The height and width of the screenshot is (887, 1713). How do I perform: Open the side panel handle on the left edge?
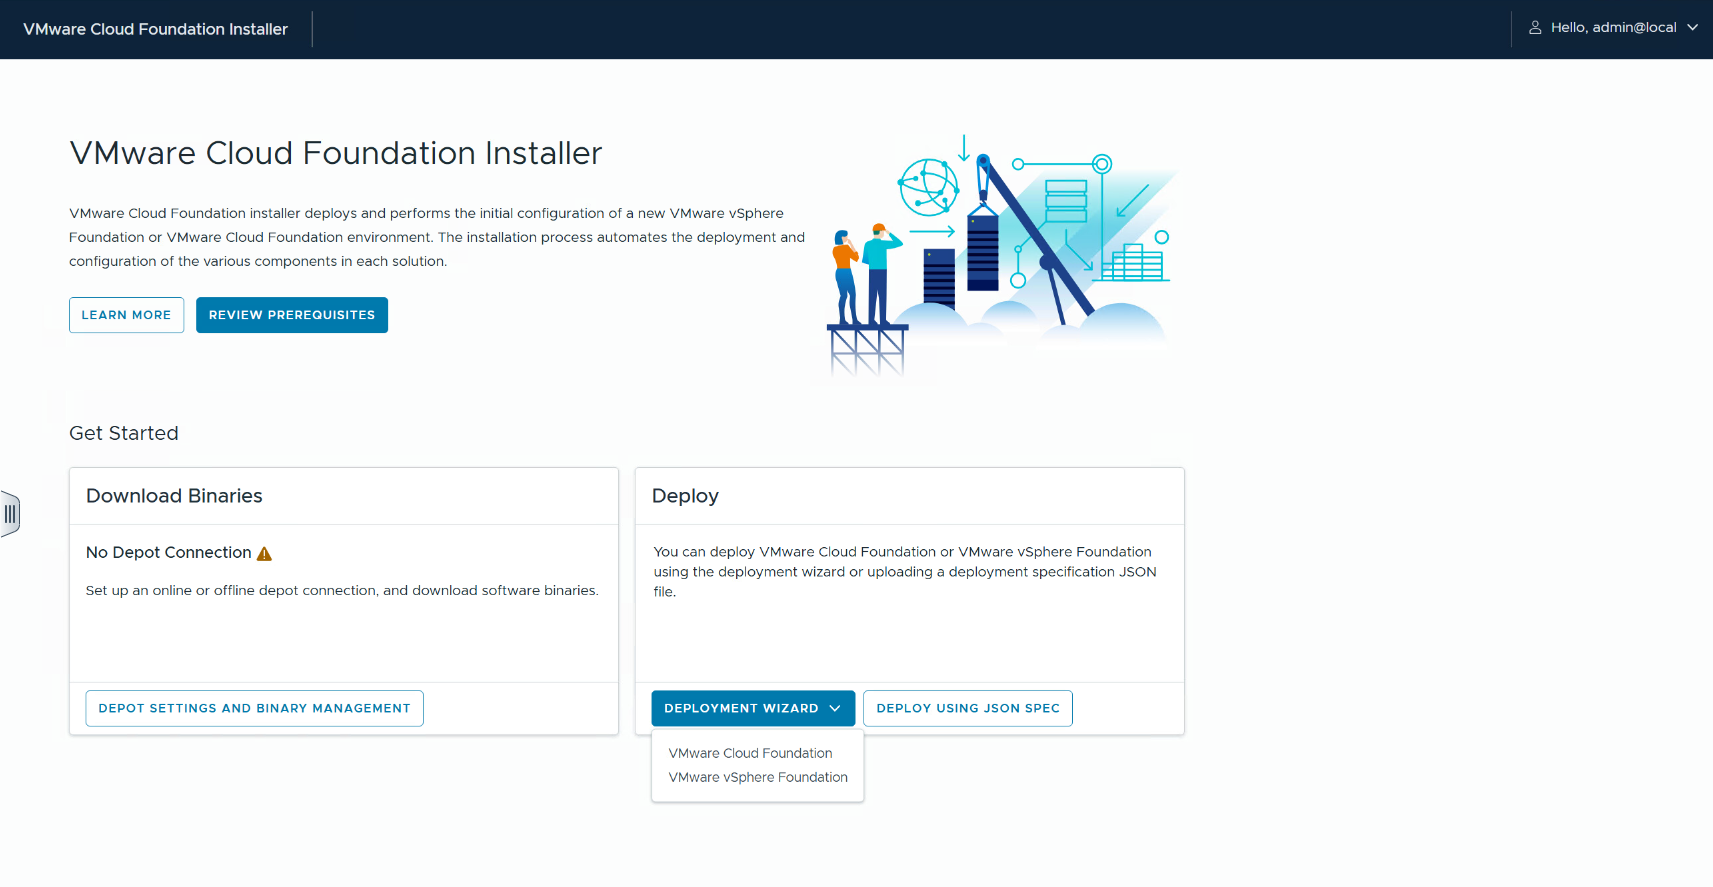[10, 514]
